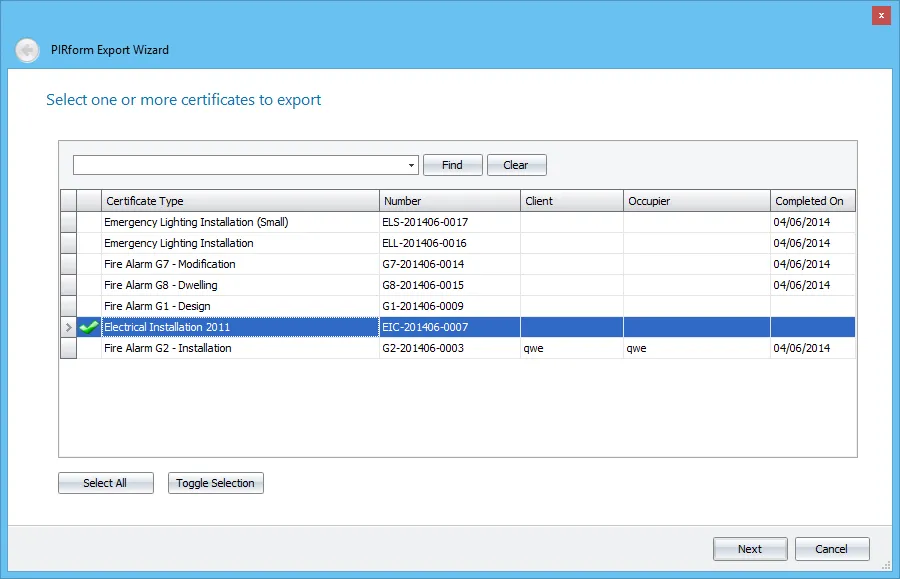Click the back arrow in the wizard header
Screen dimensions: 900x579
[27, 49]
